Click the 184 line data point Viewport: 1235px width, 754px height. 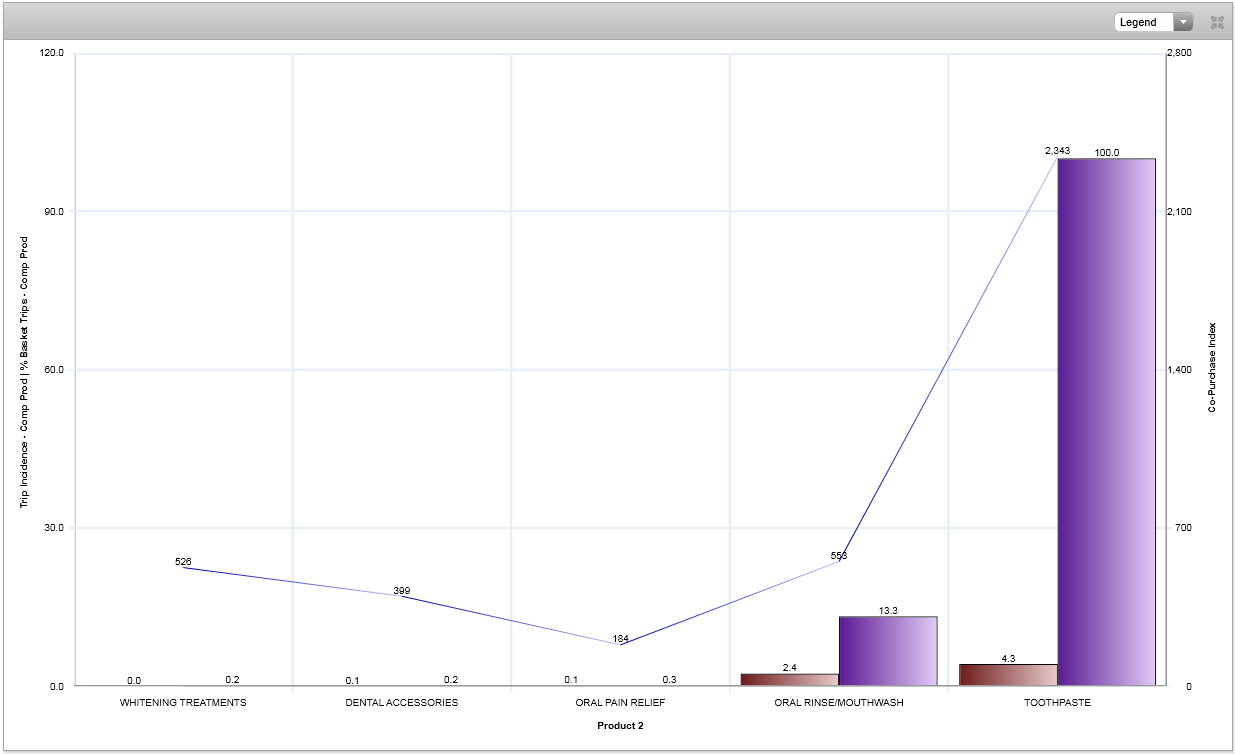[x=620, y=645]
